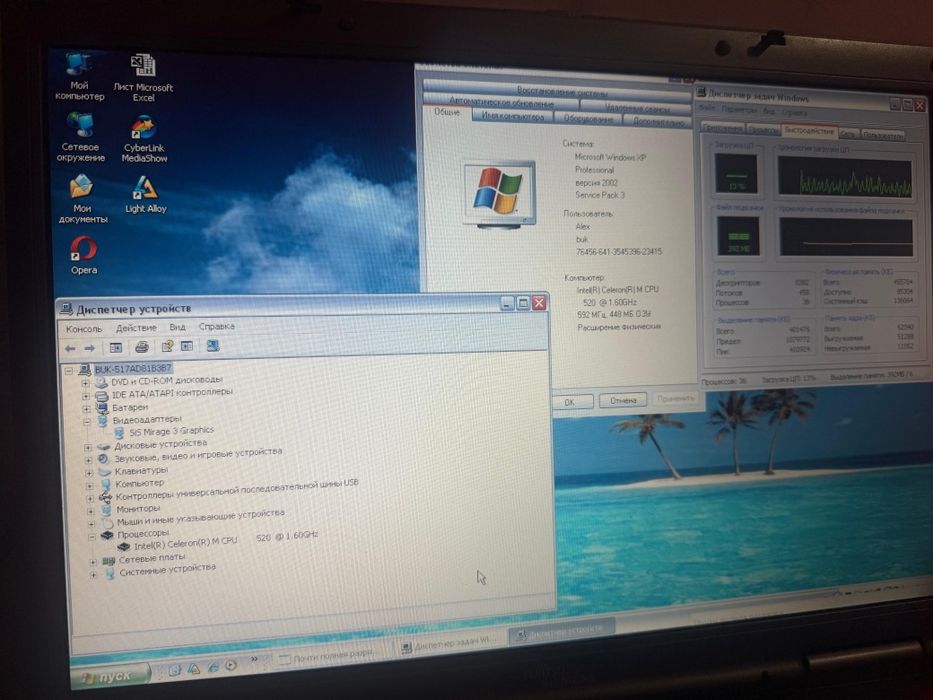The image size is (933, 700).
Task: Switch to Пользователи tab in Task Manager
Action: [882, 135]
